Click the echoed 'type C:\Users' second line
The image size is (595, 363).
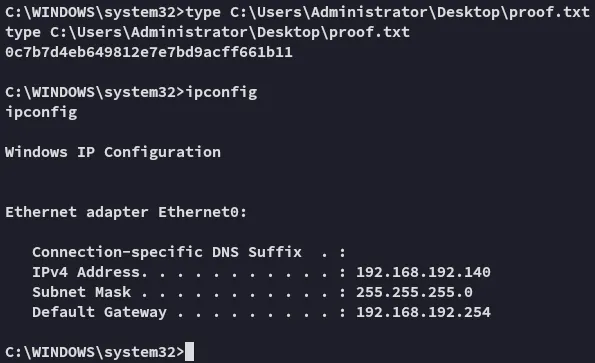point(208,32)
